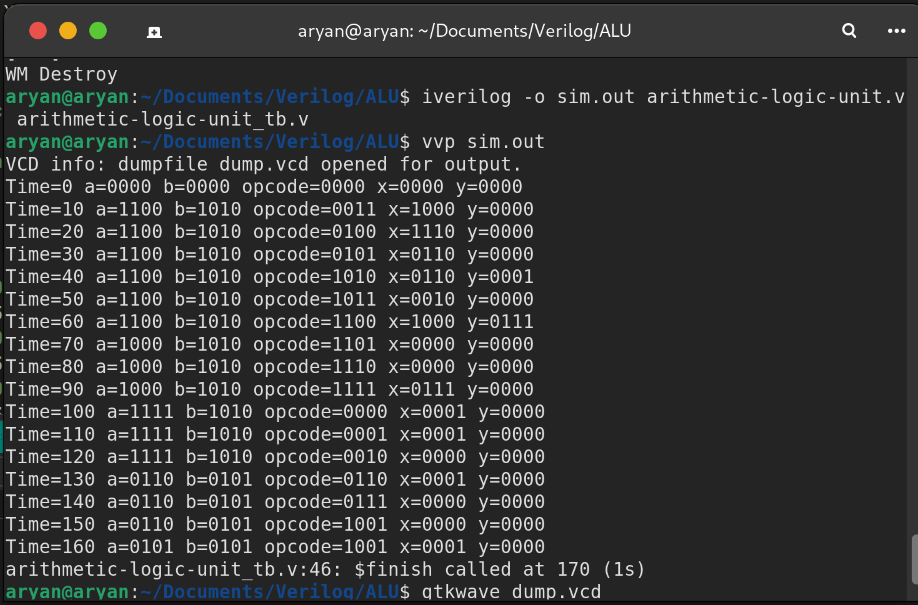Click the Time=160 output row
Screen dimensions: 918x605
(x=275, y=547)
